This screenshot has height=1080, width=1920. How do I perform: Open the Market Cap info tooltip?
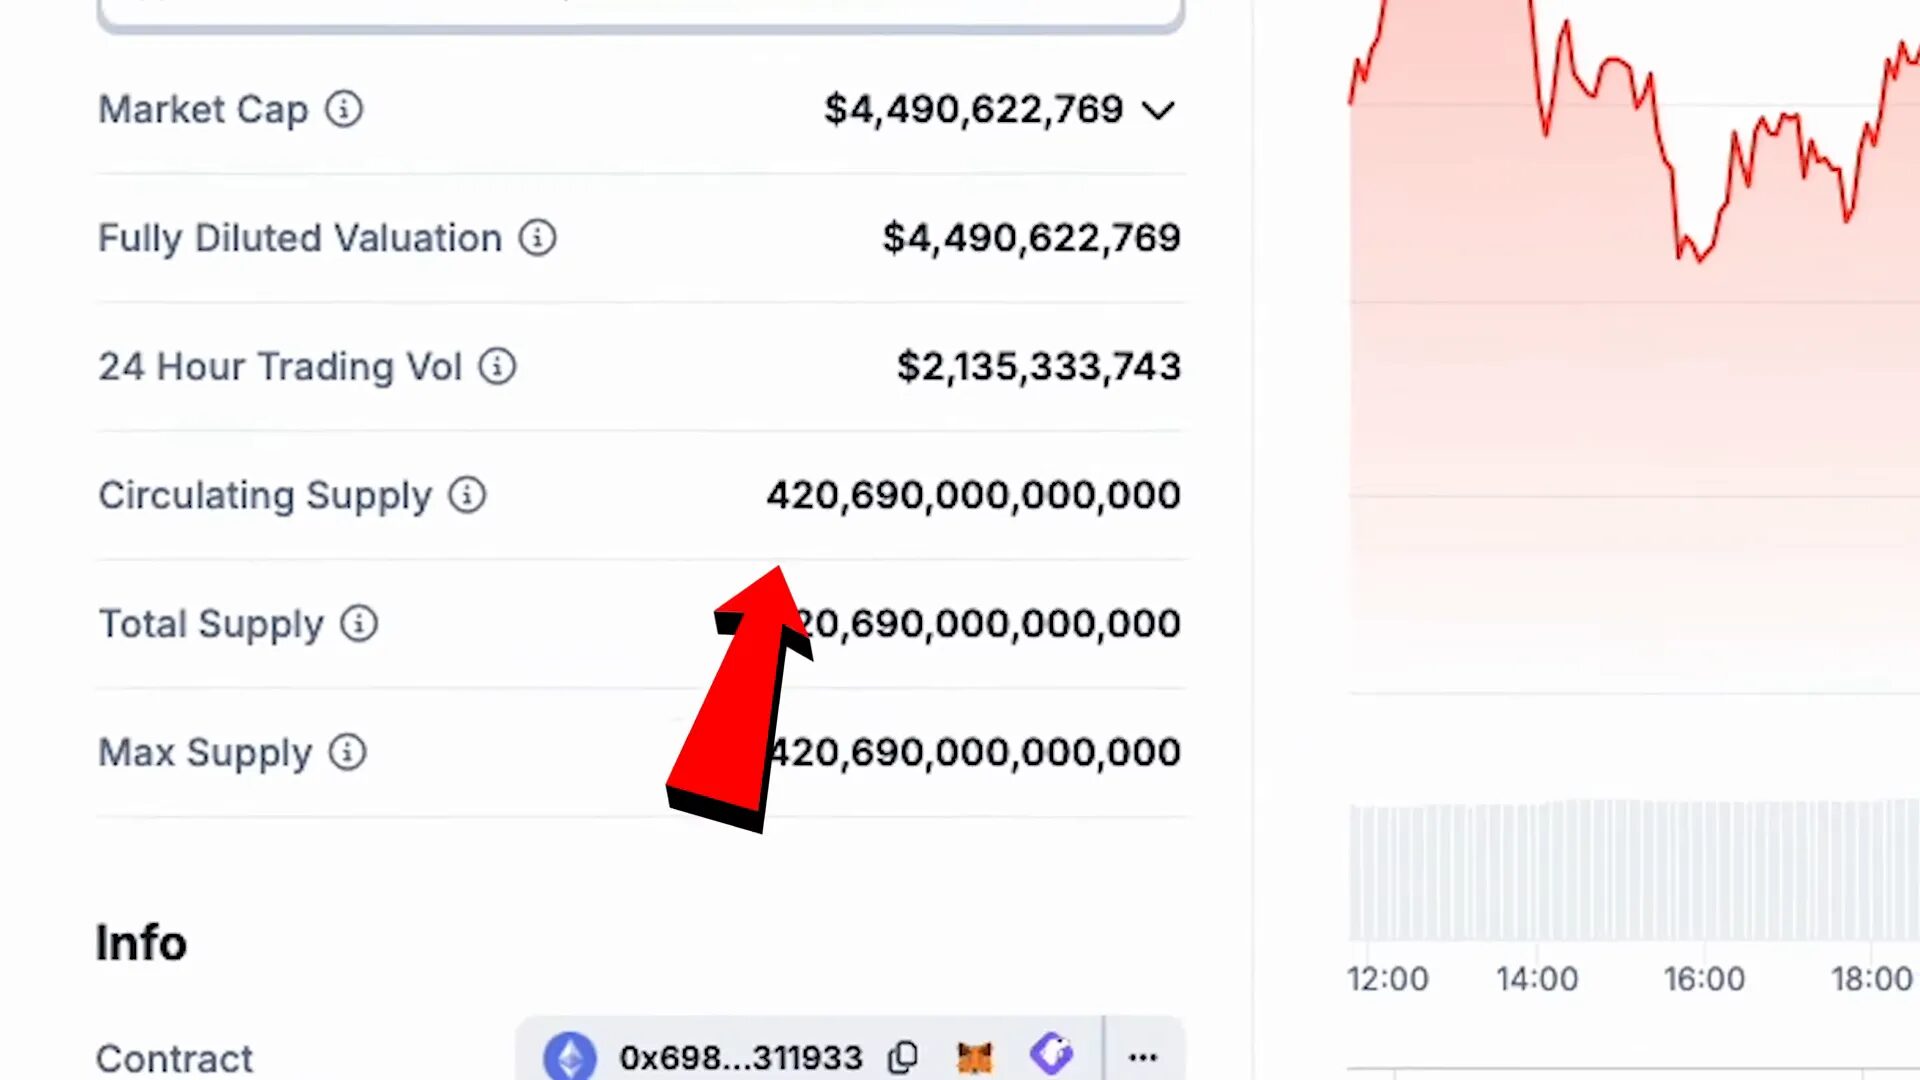(x=343, y=110)
